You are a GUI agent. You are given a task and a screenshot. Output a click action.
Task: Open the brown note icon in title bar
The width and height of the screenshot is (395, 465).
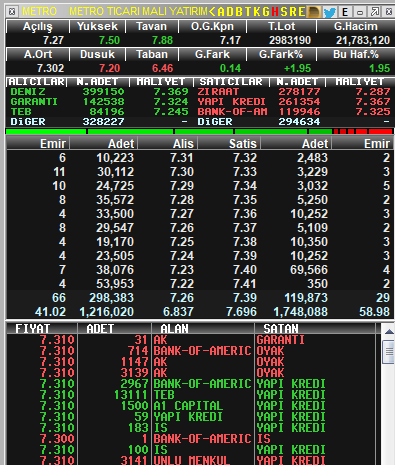[314, 12]
